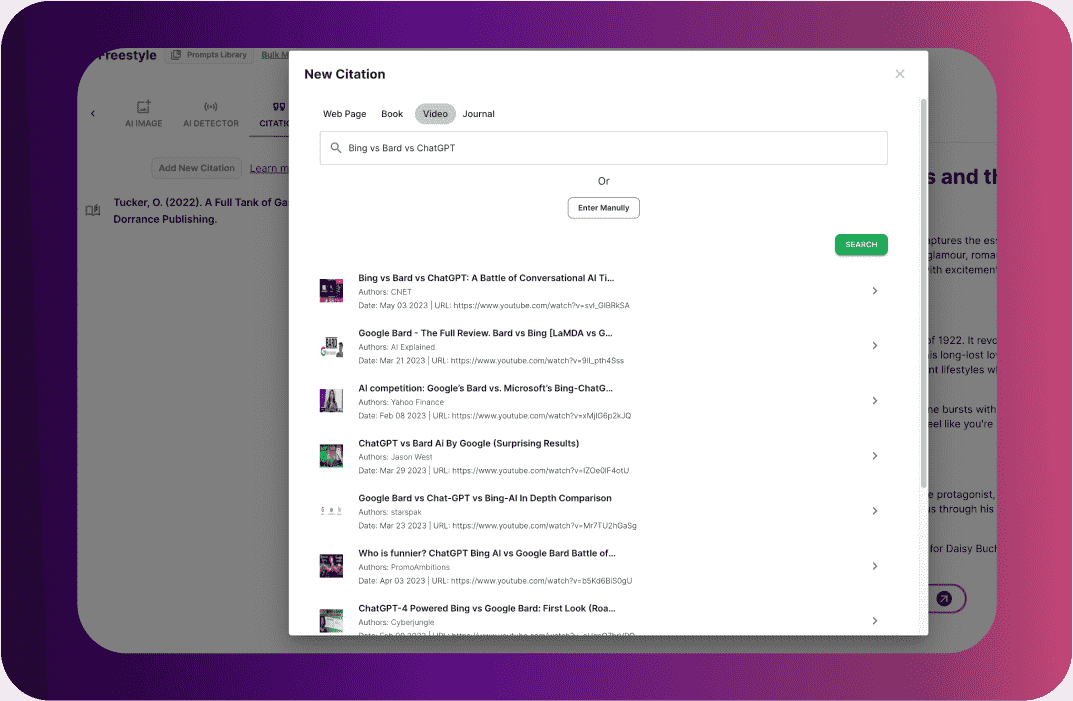Open the Citation tool tab in background toolbar
The width and height of the screenshot is (1073, 701).
pos(274,114)
